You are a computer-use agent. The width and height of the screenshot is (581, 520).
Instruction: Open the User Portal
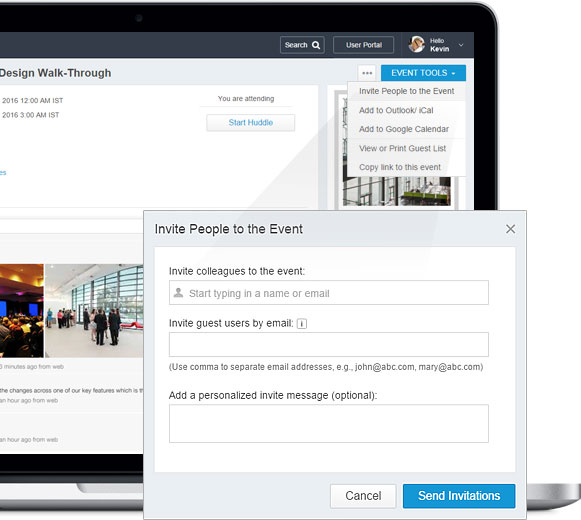tap(363, 45)
